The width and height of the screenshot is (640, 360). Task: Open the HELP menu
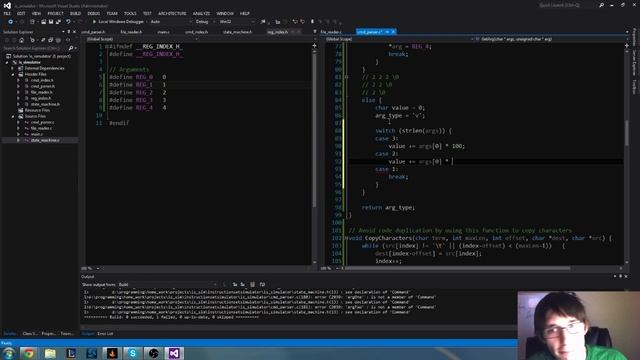click(x=244, y=13)
